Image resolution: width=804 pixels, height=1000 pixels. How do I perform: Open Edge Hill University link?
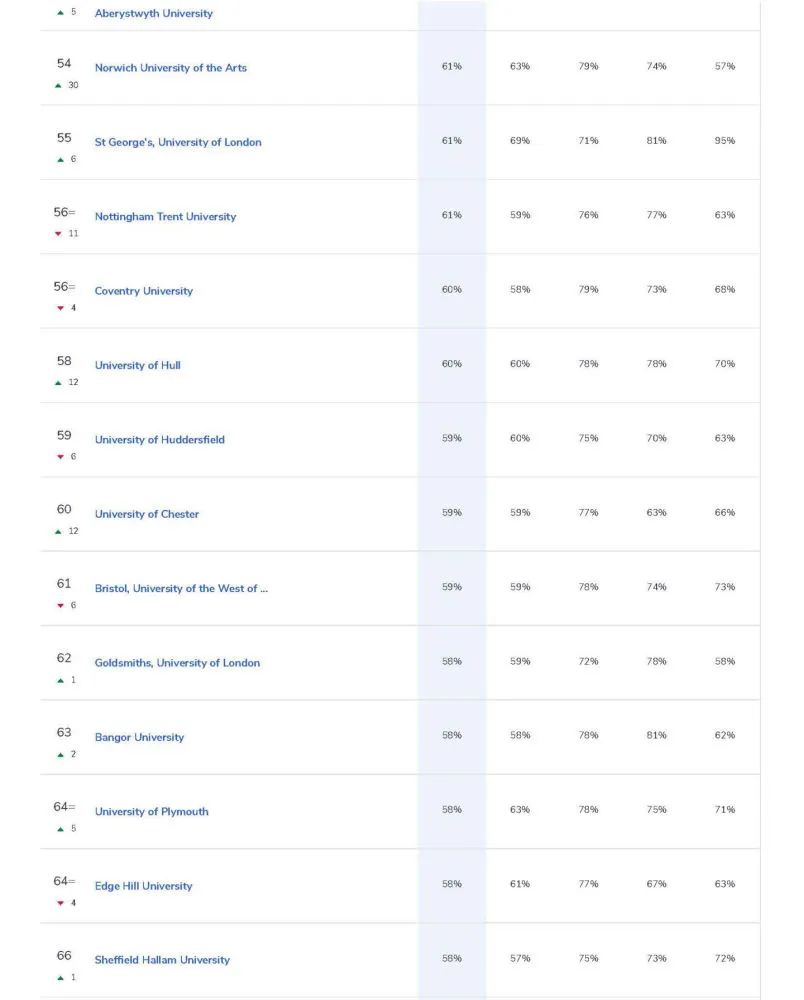coord(143,886)
